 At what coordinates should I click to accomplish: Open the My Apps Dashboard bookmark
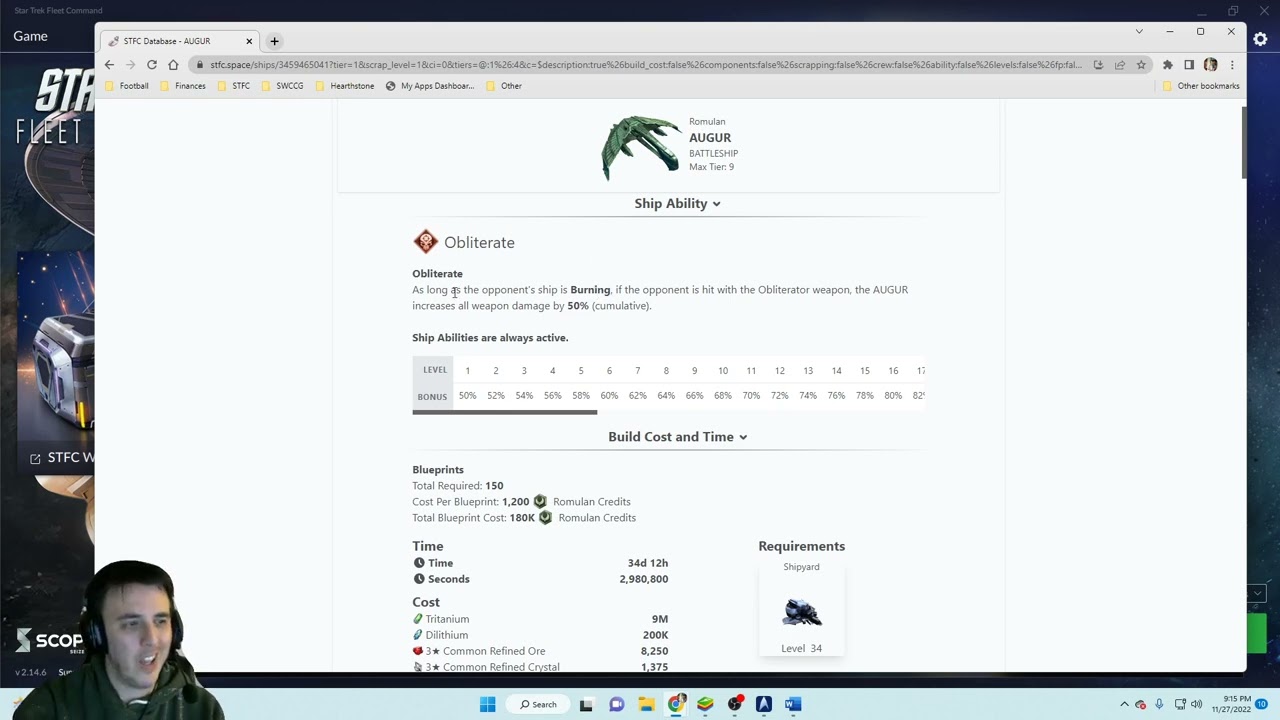(x=430, y=86)
